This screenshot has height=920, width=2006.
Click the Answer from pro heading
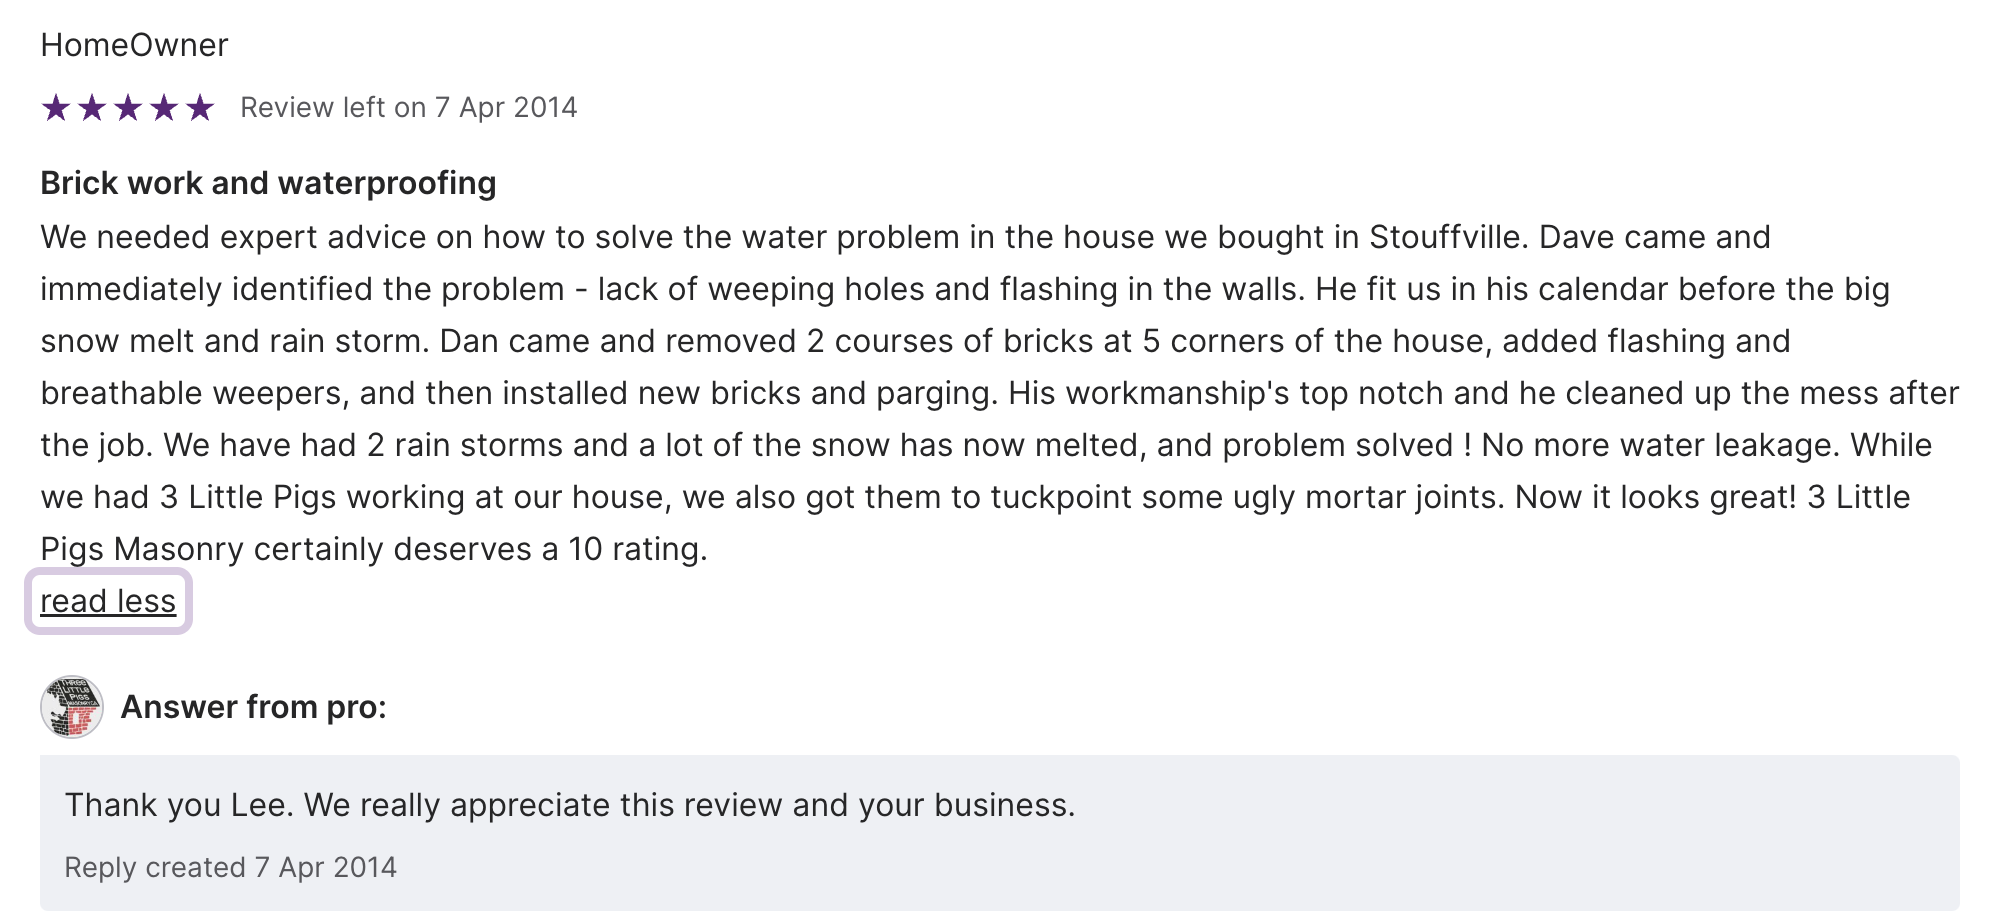253,707
